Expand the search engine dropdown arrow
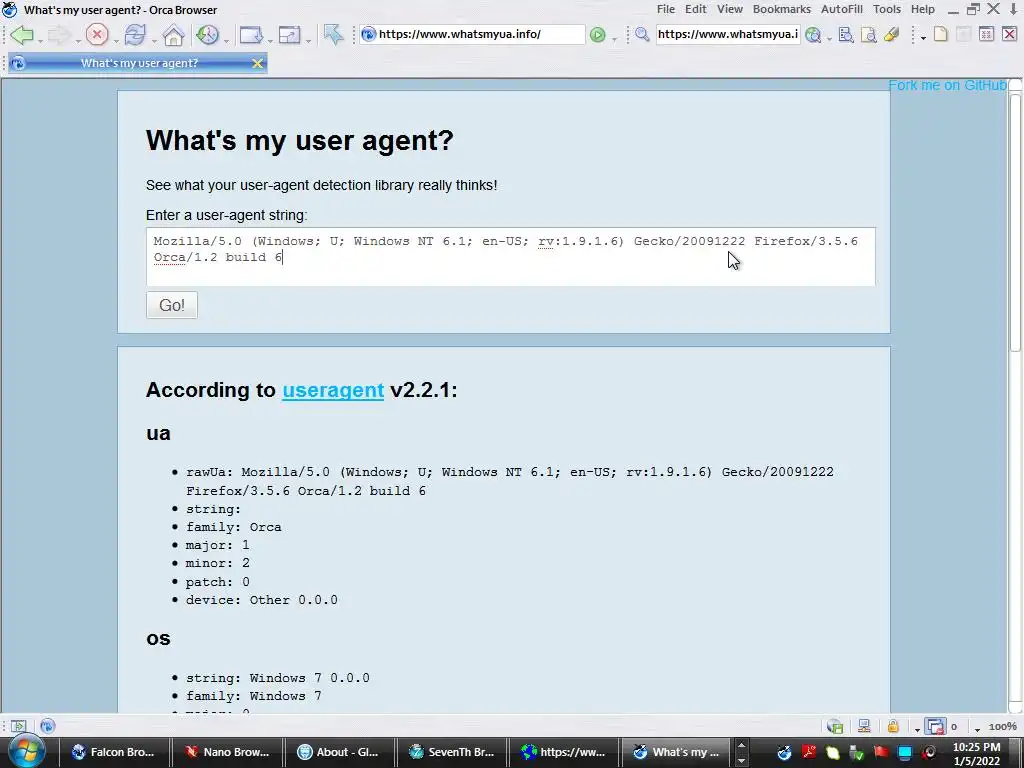Viewport: 1024px width, 768px height. [829, 39]
